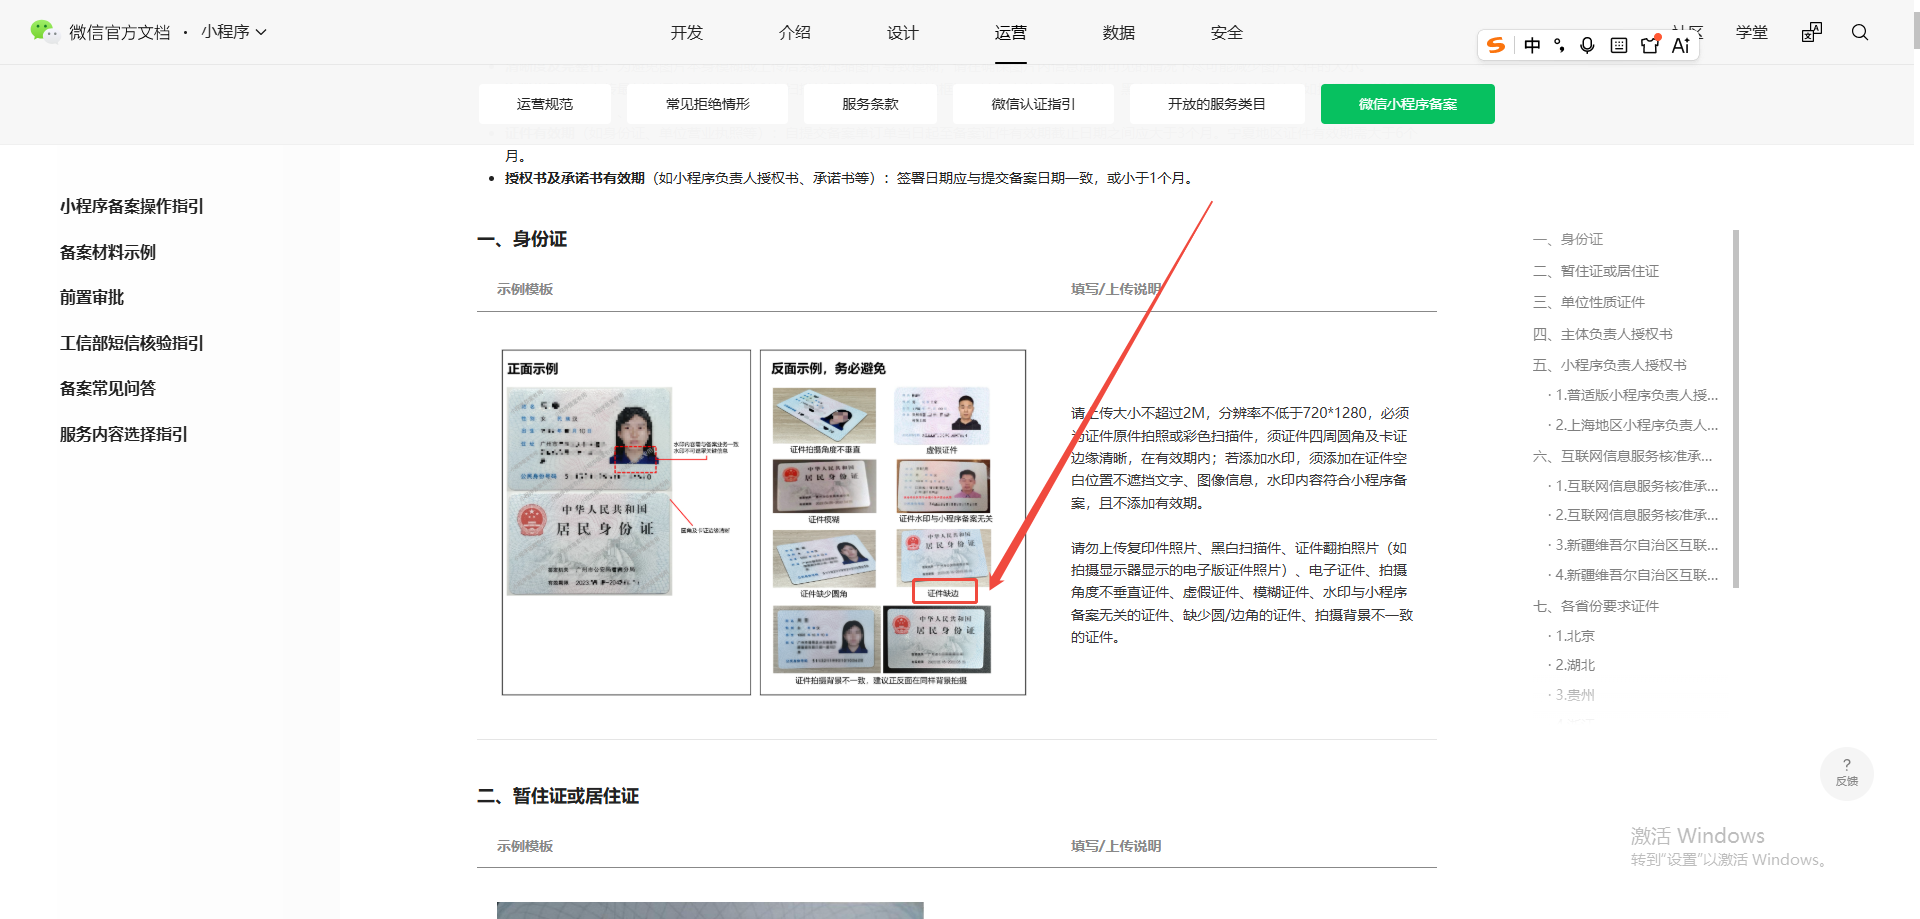Switch to the 服务条款 tab
This screenshot has height=919, width=1920.
click(x=870, y=104)
